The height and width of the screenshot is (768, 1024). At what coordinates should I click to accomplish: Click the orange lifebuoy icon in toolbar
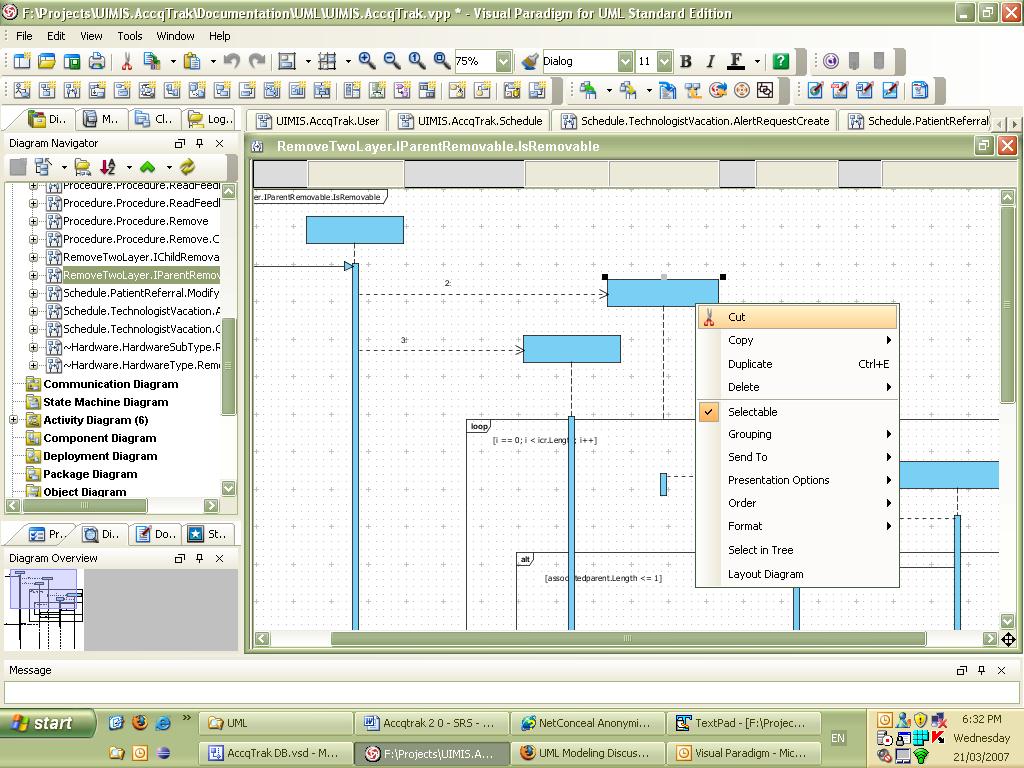point(742,90)
